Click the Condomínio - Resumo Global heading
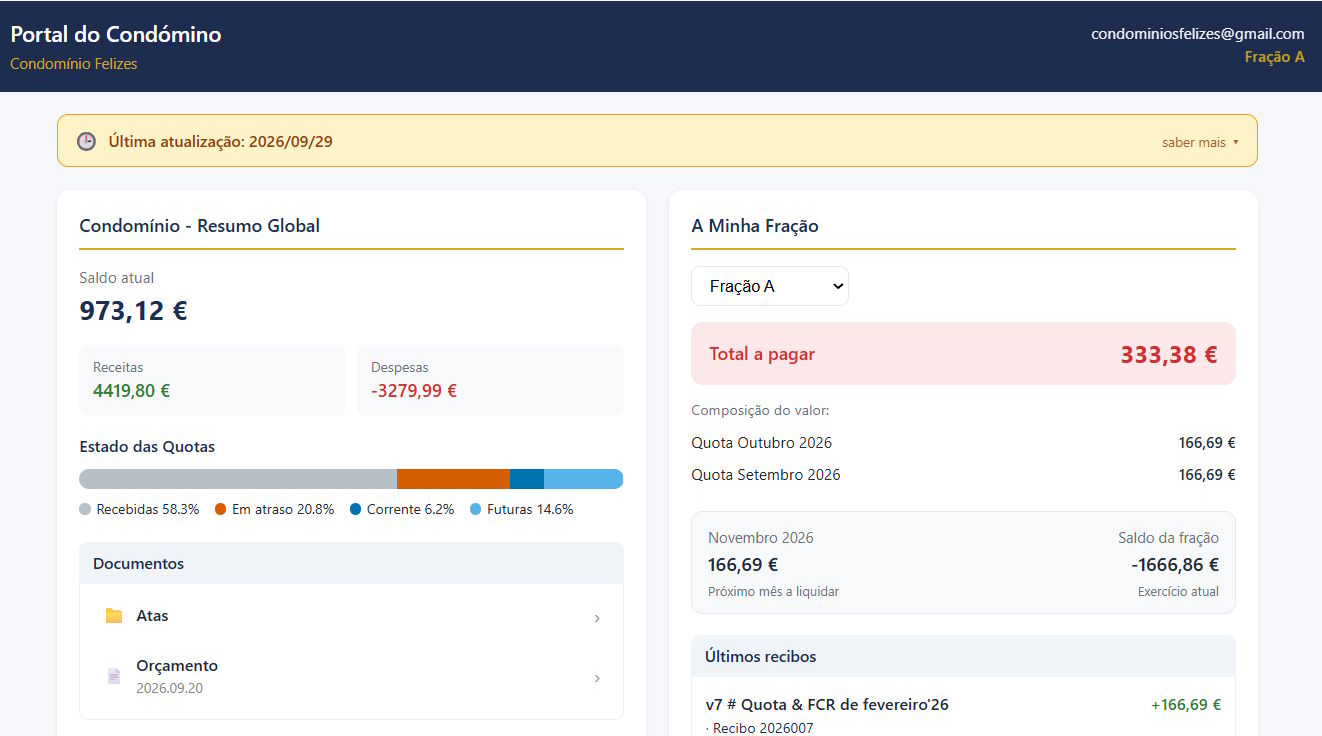Image resolution: width=1322 pixels, height=736 pixels. (200, 226)
